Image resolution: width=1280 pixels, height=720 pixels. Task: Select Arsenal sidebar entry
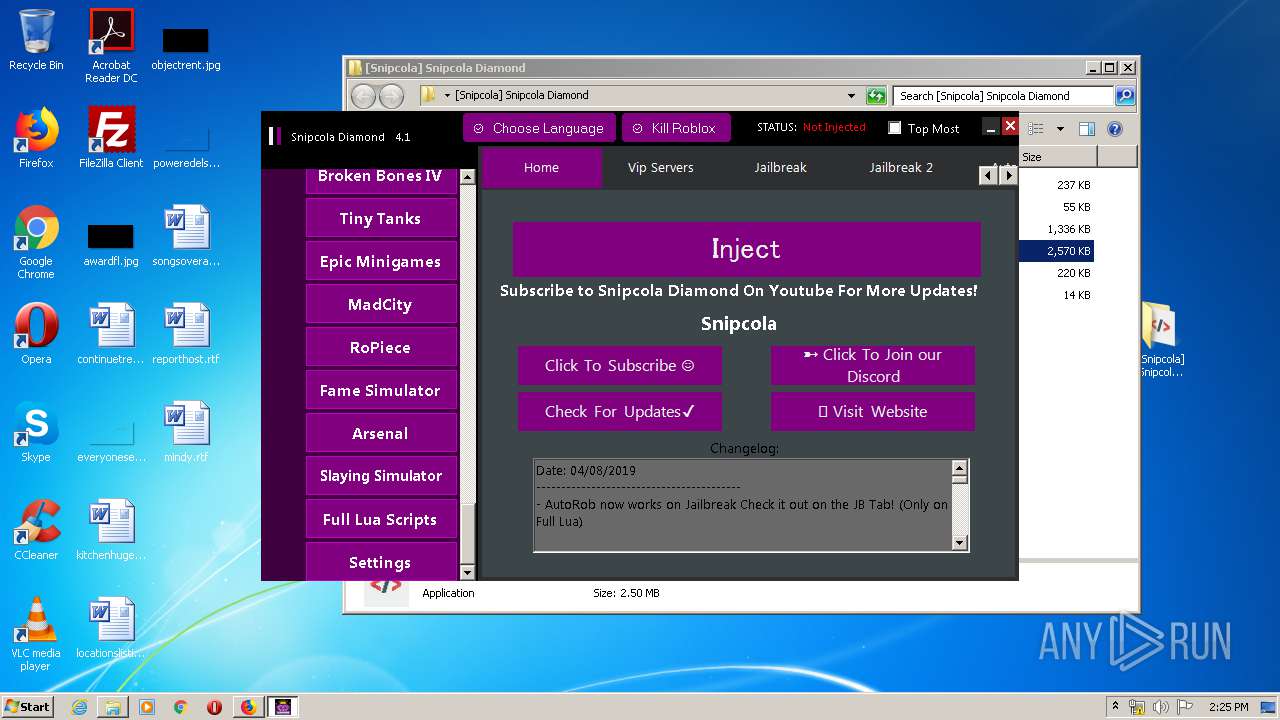pyautogui.click(x=380, y=433)
